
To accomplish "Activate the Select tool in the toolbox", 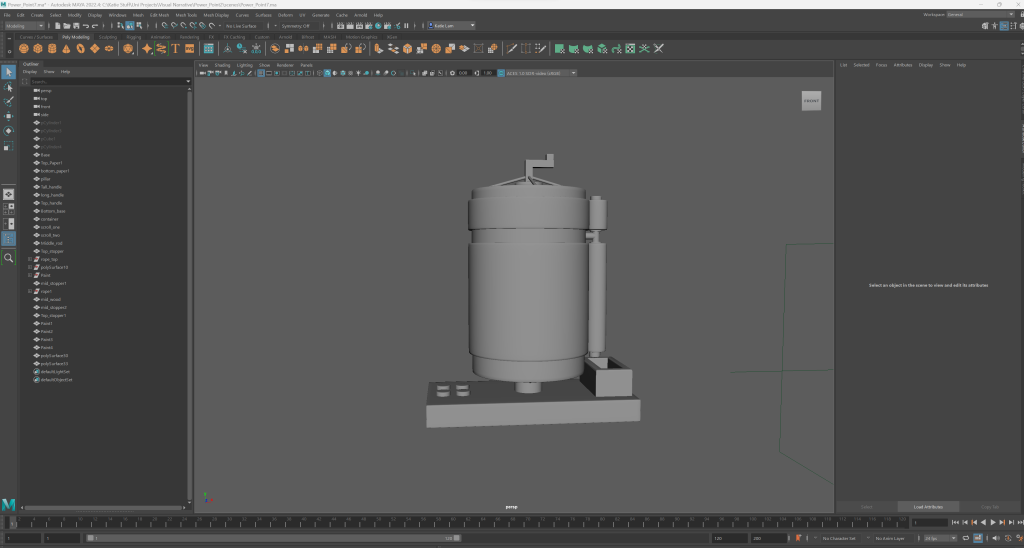I will tap(9, 72).
